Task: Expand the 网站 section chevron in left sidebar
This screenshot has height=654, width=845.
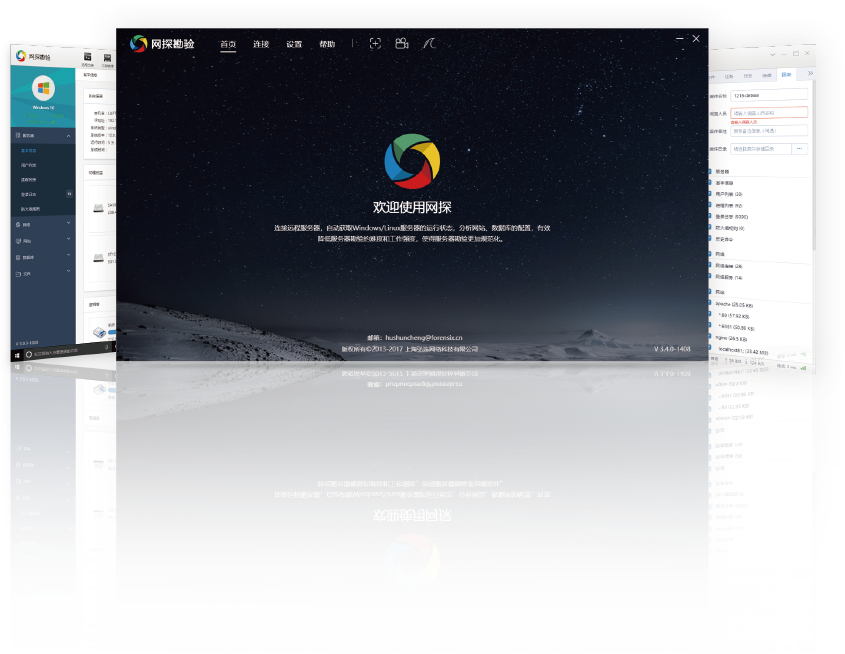Action: [x=68, y=239]
